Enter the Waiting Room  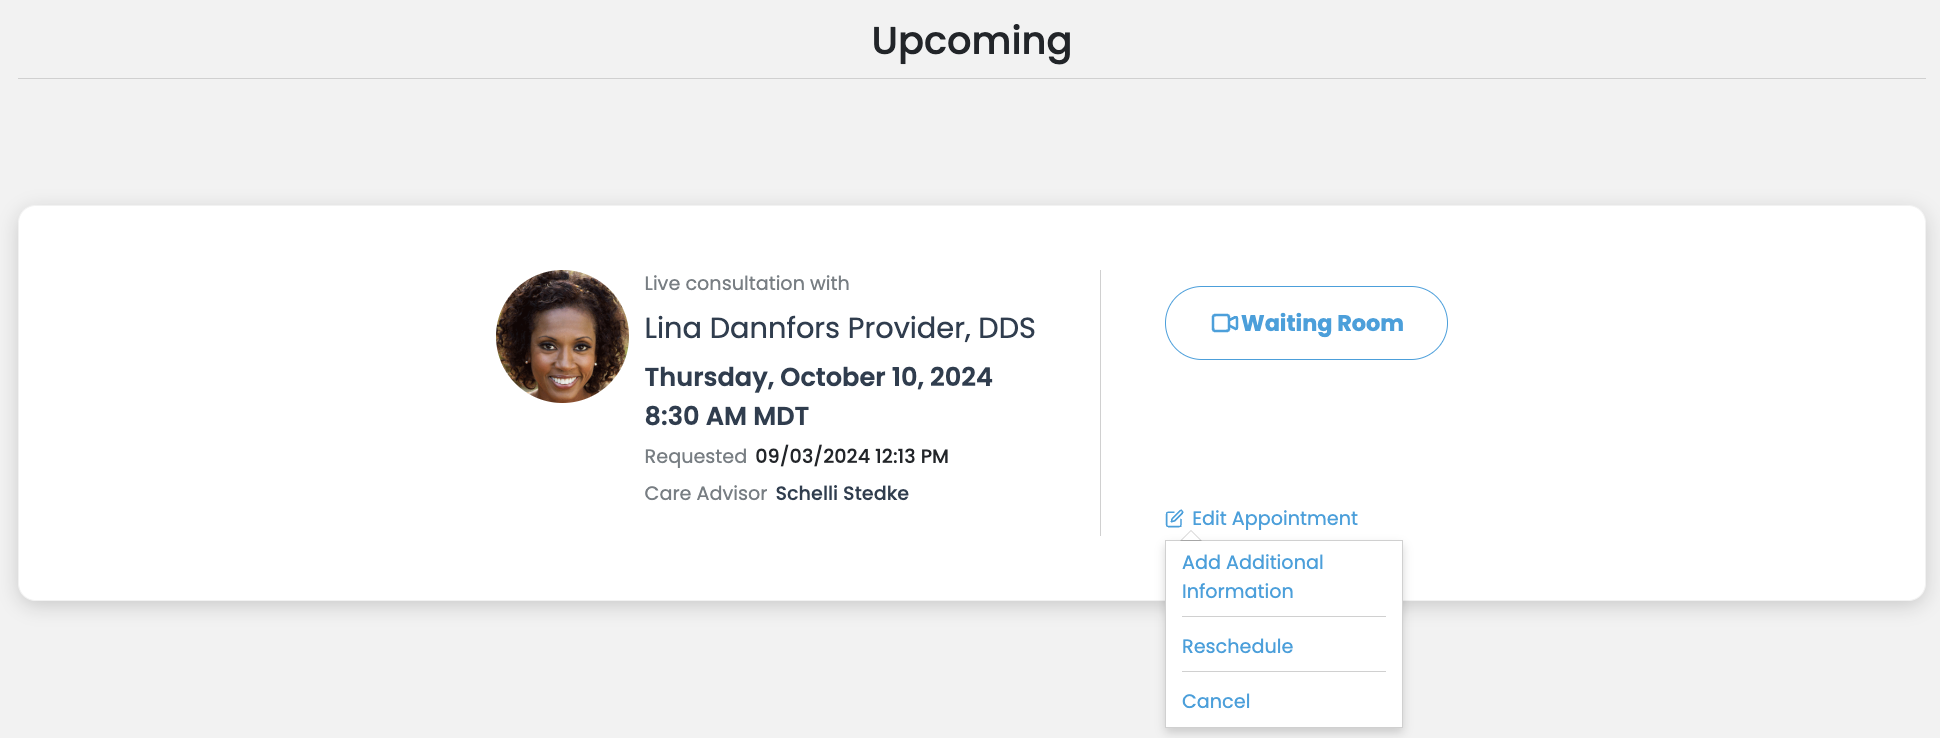1305,322
